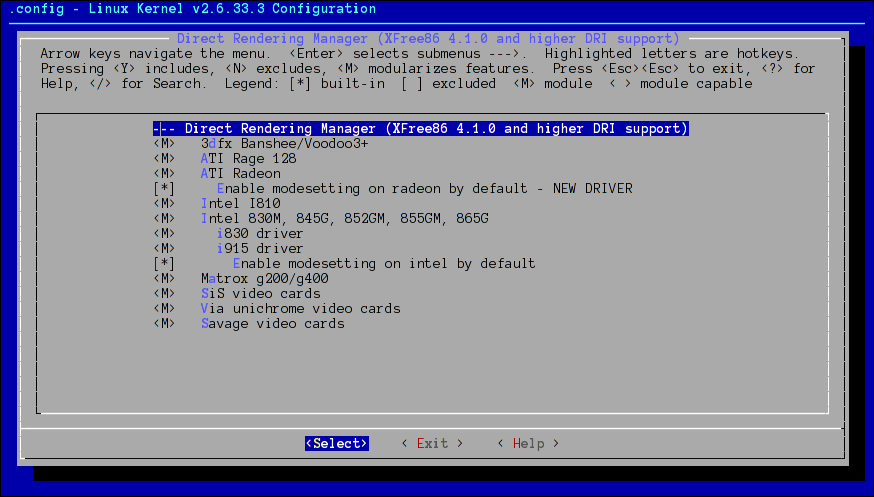
Task: Toggle <M> marker for Via unichrome video cards
Action: [x=164, y=309]
